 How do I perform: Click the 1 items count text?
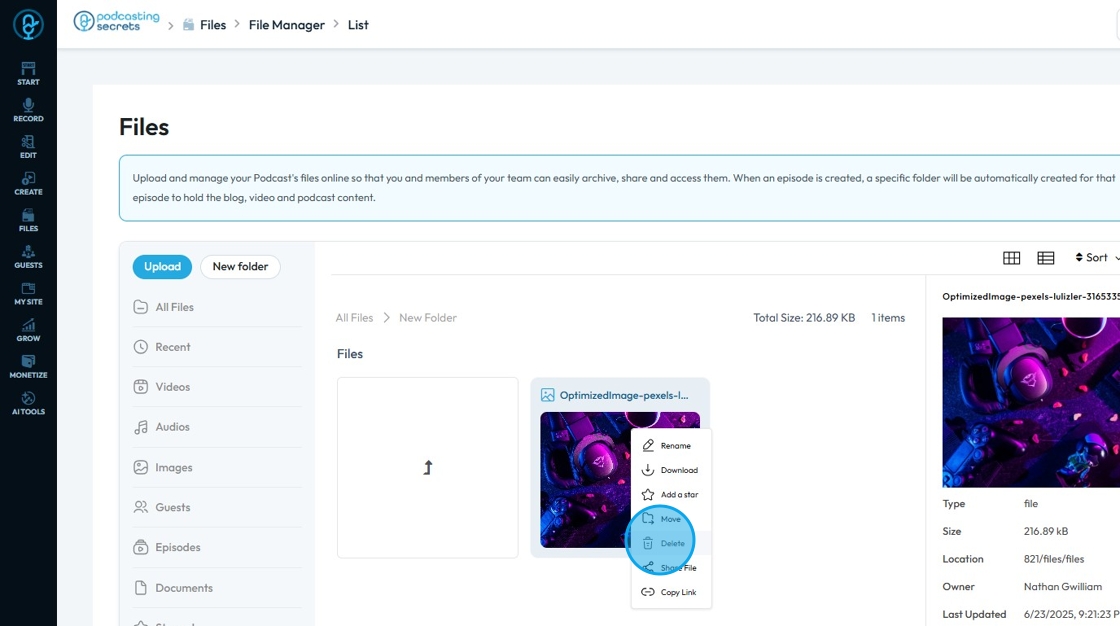pos(888,318)
